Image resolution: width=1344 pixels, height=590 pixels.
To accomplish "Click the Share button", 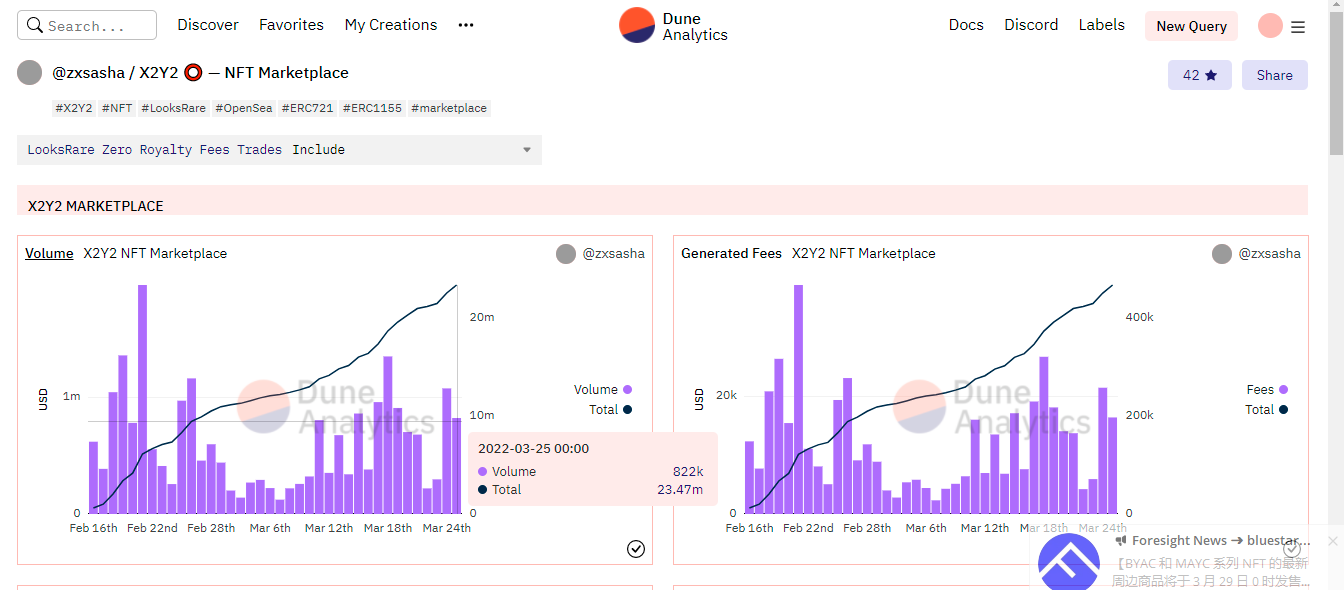I will pos(1274,75).
